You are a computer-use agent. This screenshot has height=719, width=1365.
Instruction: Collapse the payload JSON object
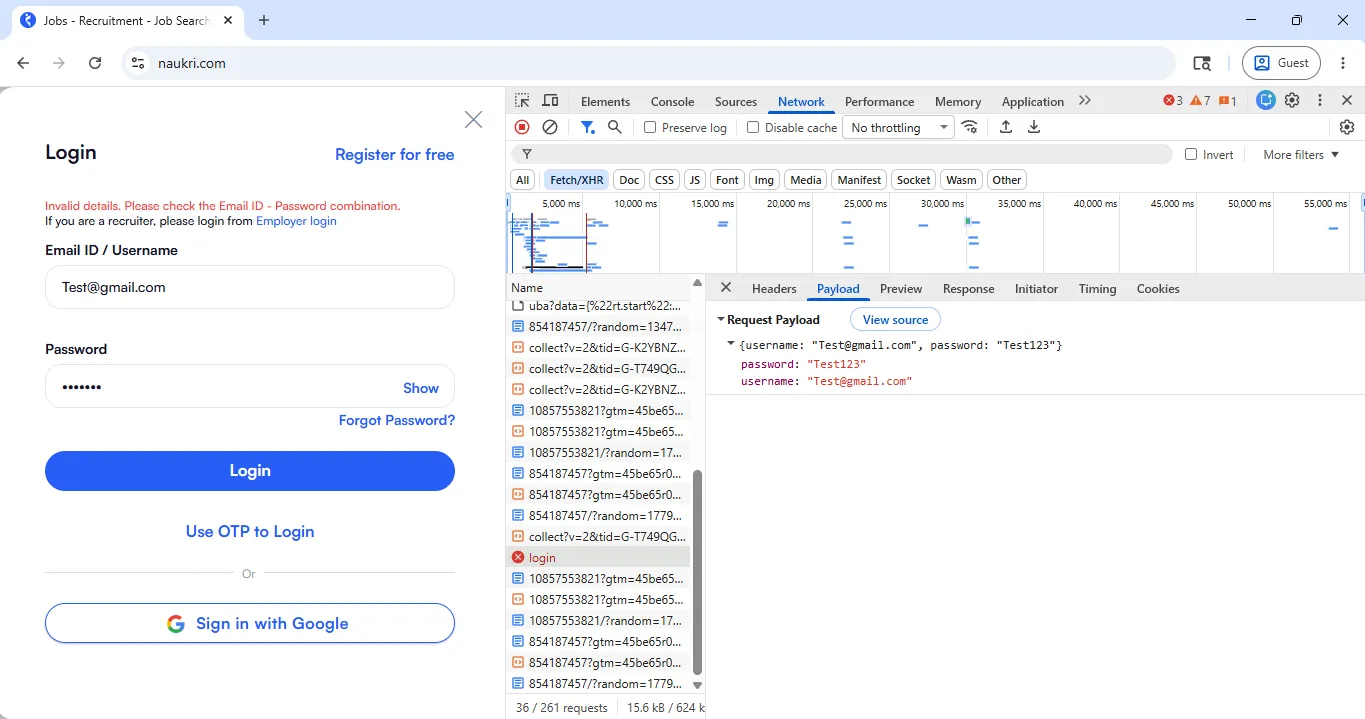[731, 344]
